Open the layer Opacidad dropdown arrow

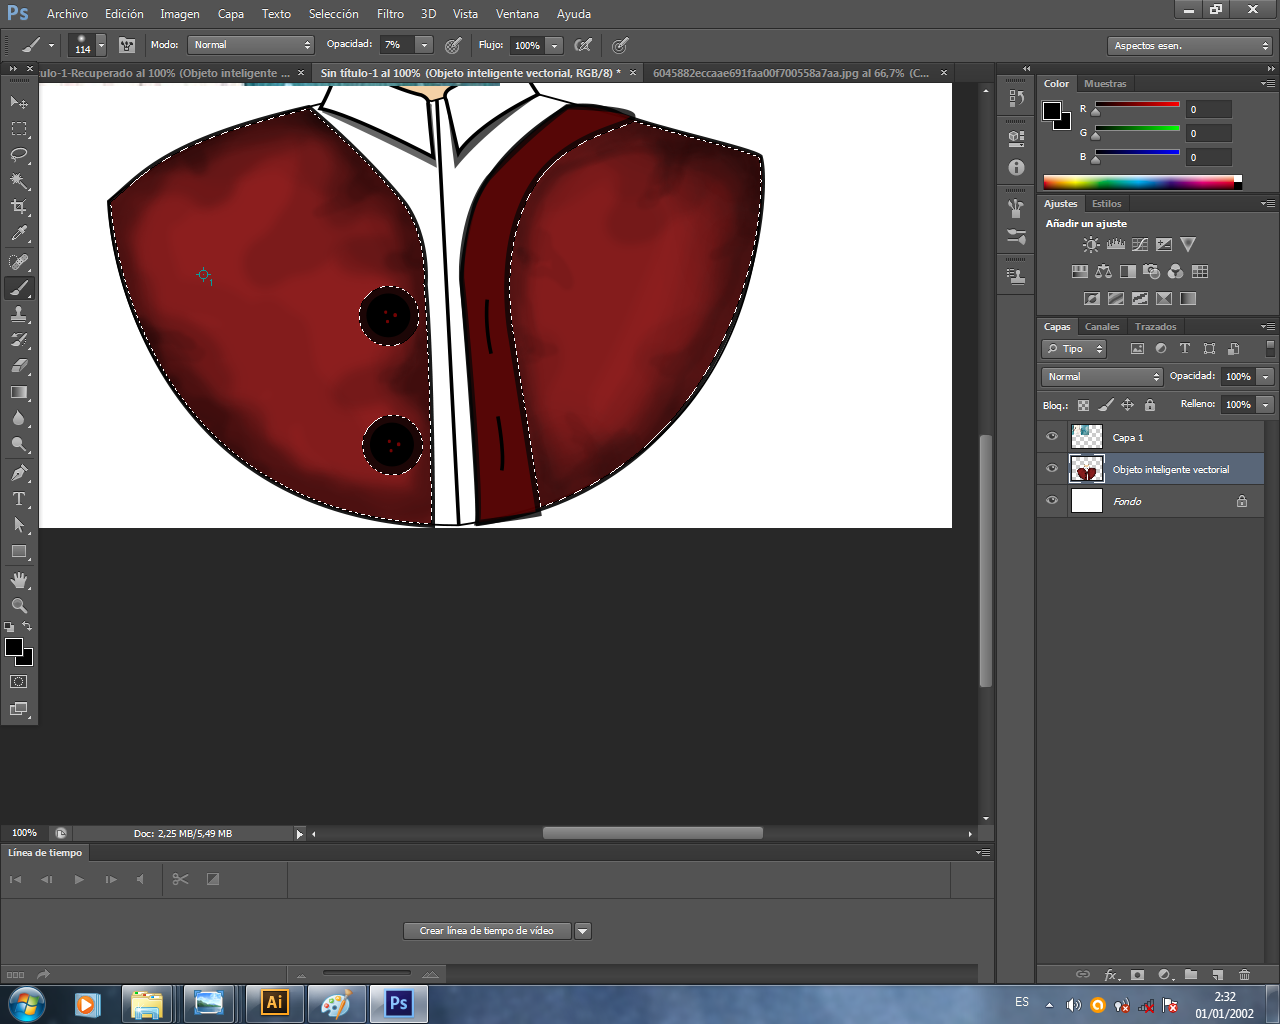1266,377
